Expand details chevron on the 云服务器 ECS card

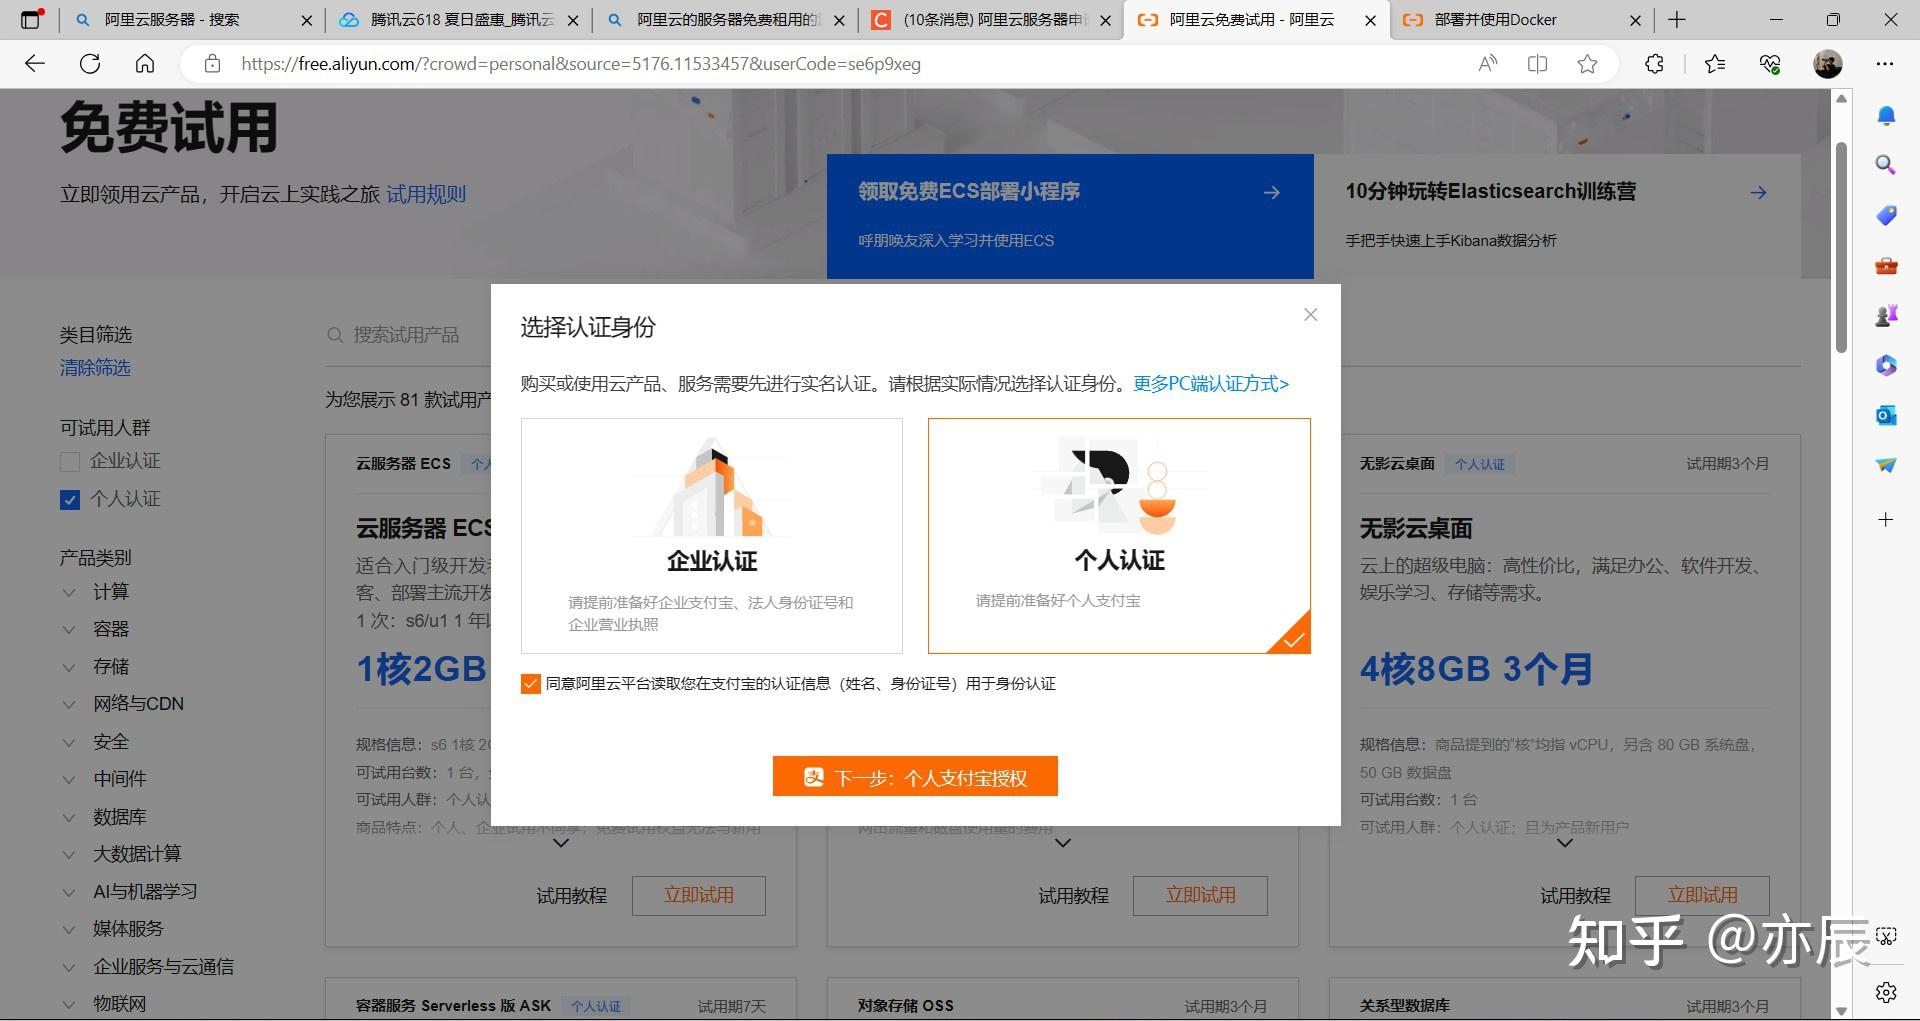click(561, 843)
